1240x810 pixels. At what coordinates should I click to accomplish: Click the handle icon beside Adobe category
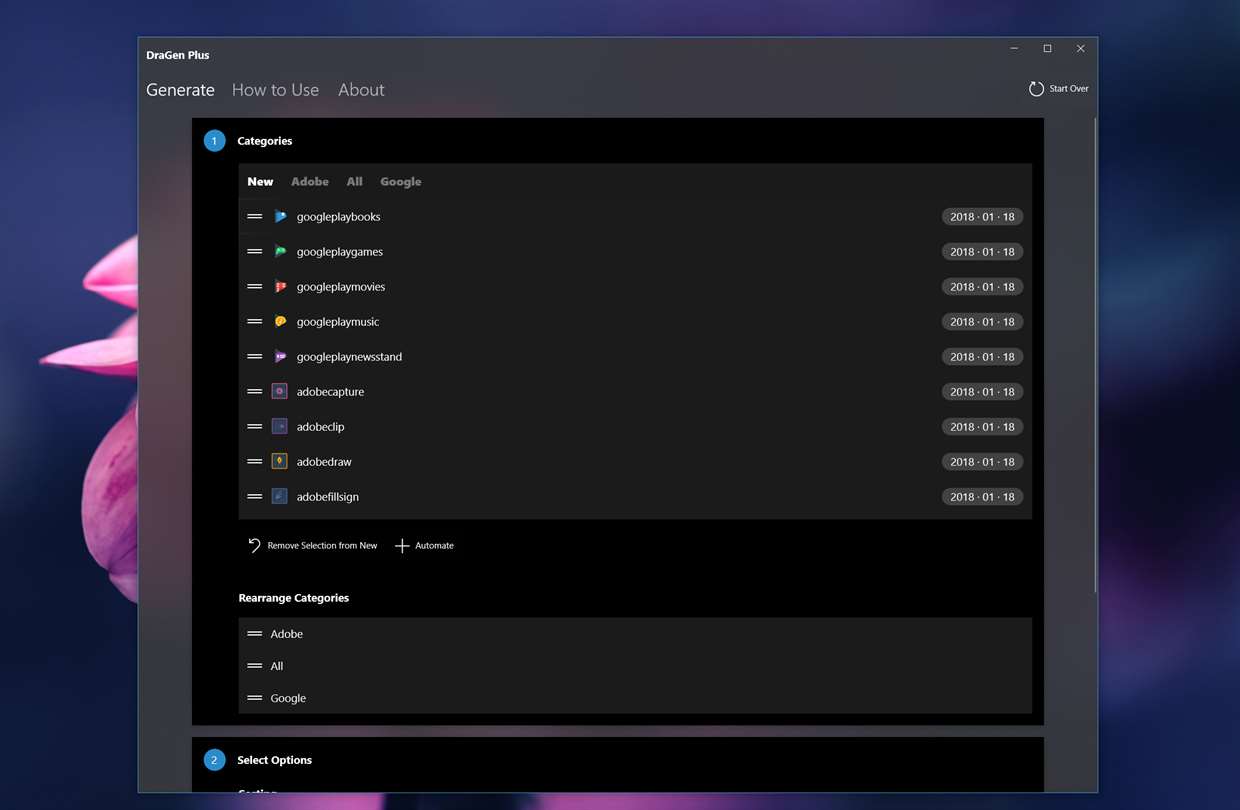tap(255, 634)
